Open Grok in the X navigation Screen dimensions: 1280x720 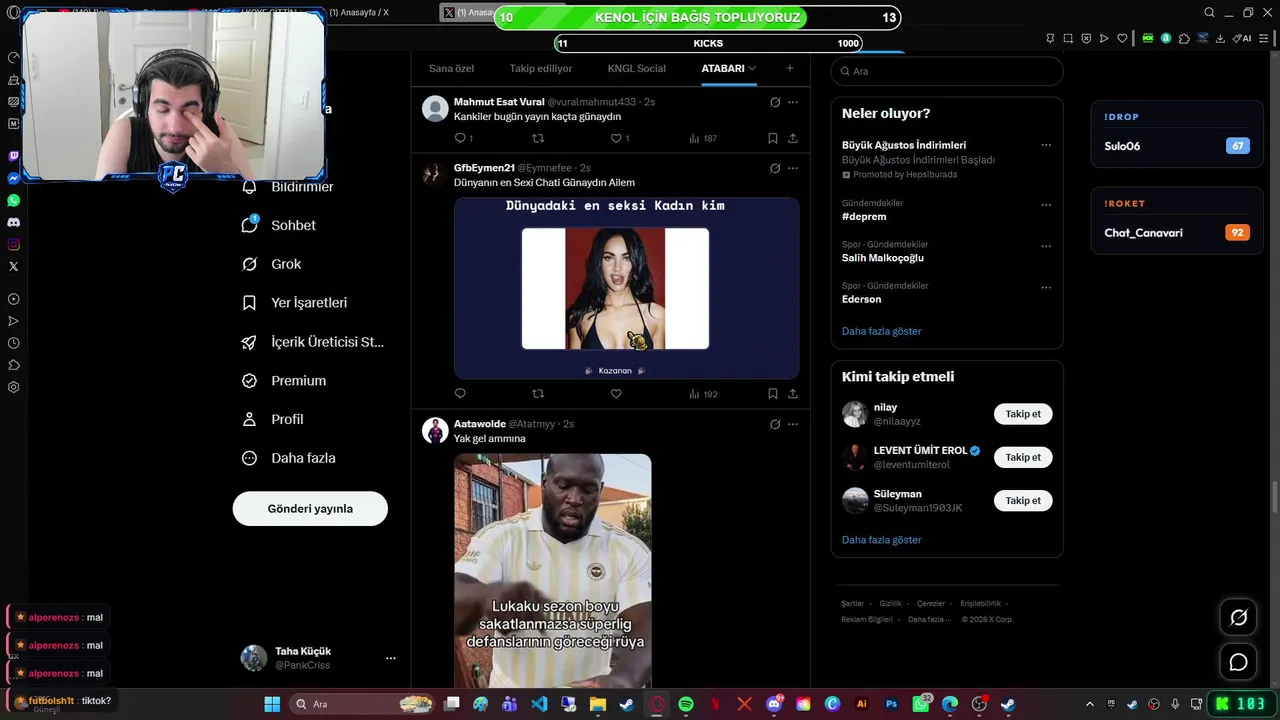click(272, 264)
